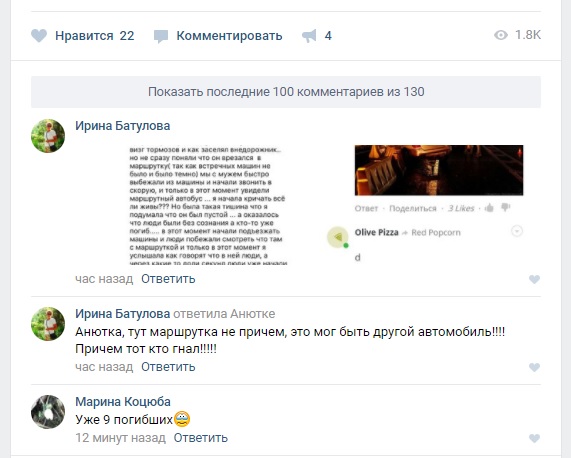Like Марина Коцюба's comment with heart
Viewport: 571px width, 458px height.
(534, 438)
